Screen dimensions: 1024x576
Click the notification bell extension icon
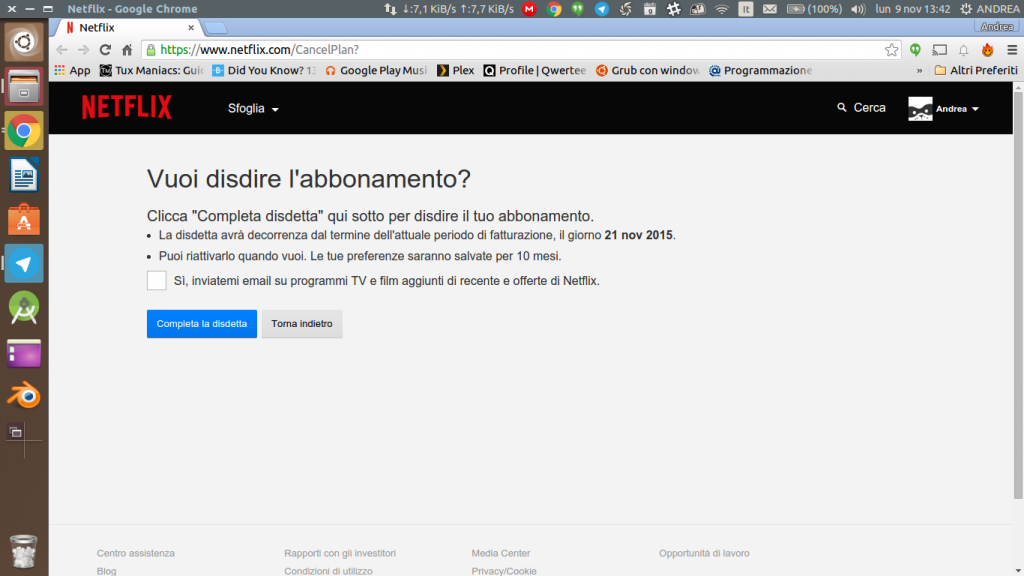pos(963,50)
